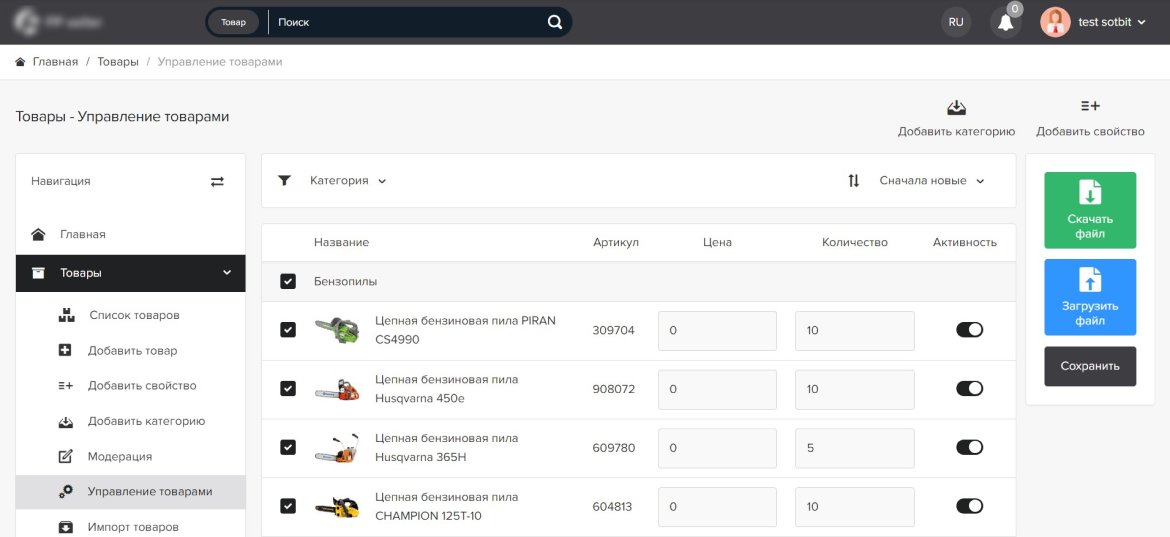Click the filter funnel icon
The height and width of the screenshot is (537, 1170).
click(x=284, y=180)
